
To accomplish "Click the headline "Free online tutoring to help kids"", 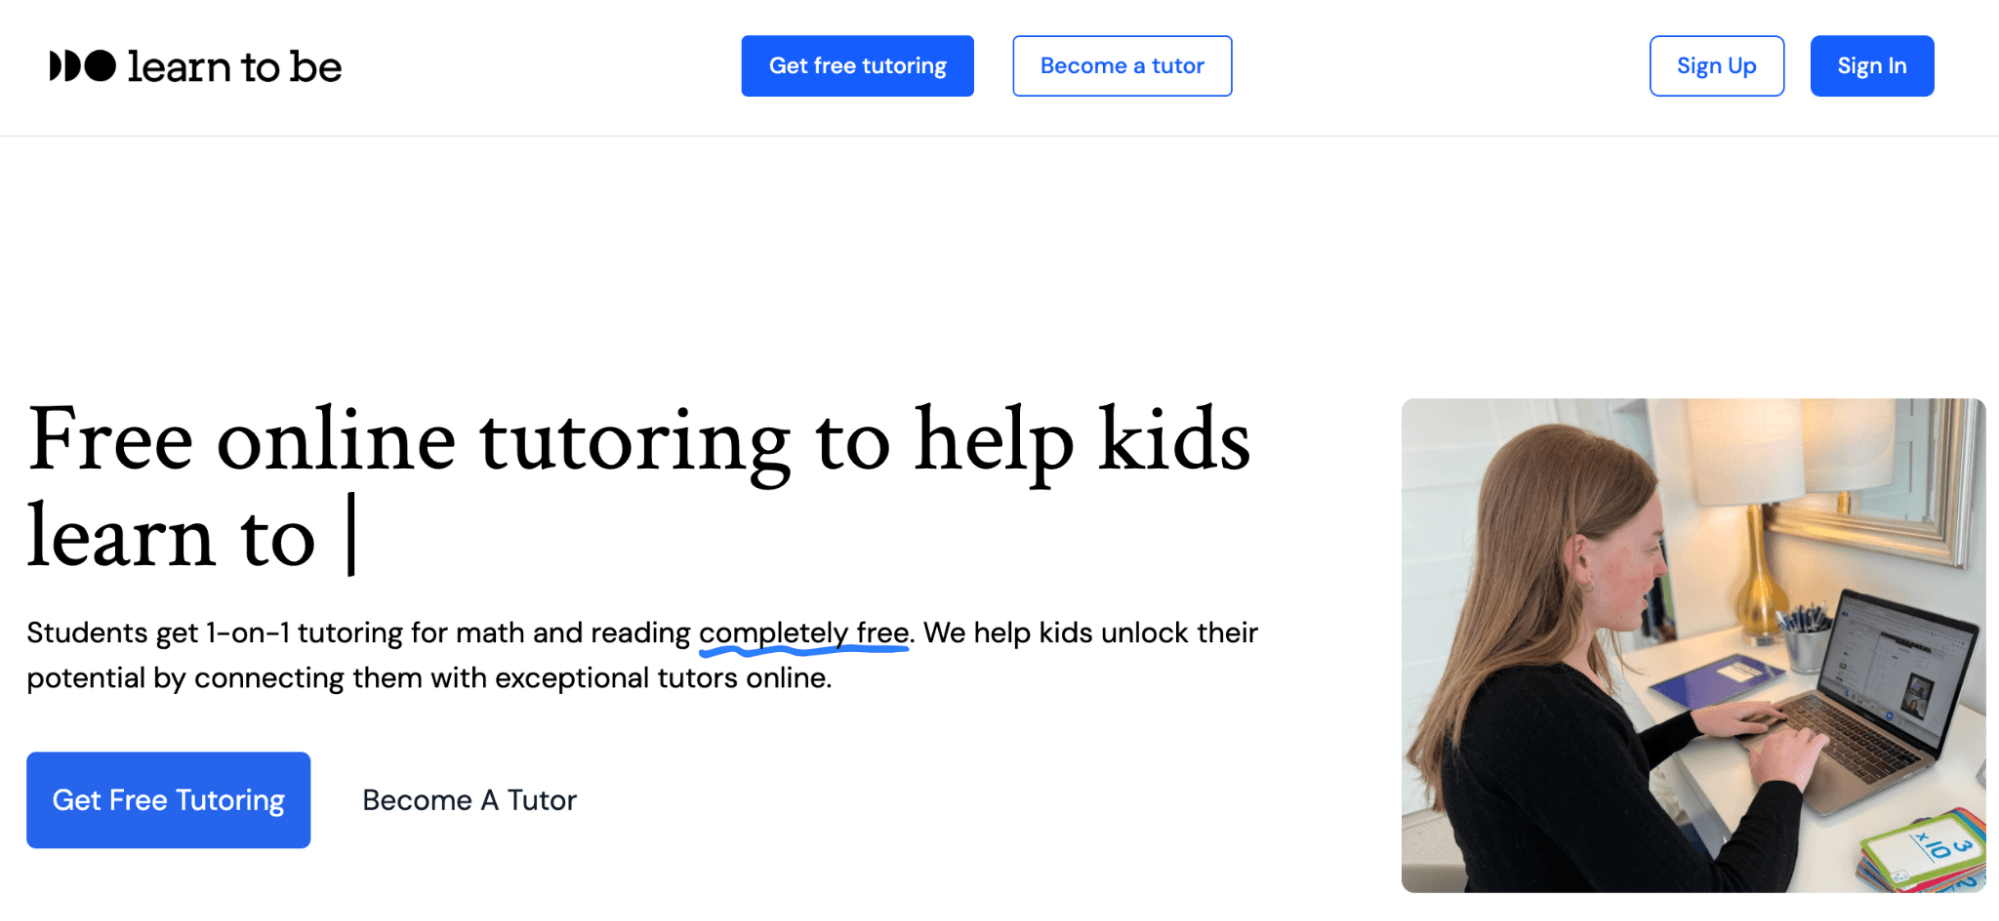I will [x=640, y=440].
